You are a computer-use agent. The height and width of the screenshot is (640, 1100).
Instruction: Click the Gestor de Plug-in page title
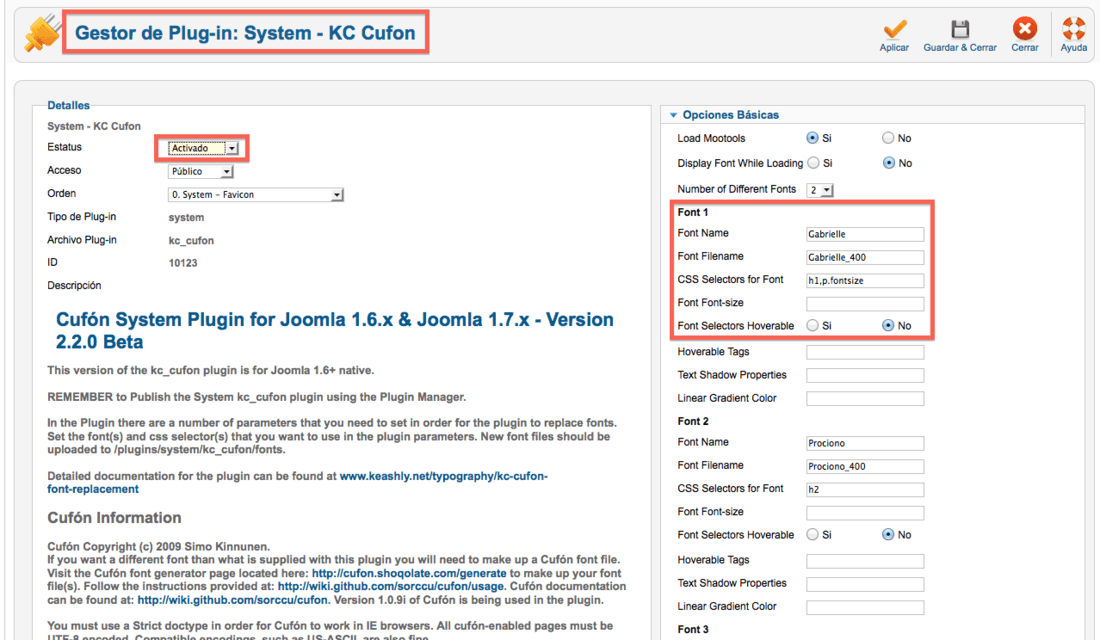point(245,33)
